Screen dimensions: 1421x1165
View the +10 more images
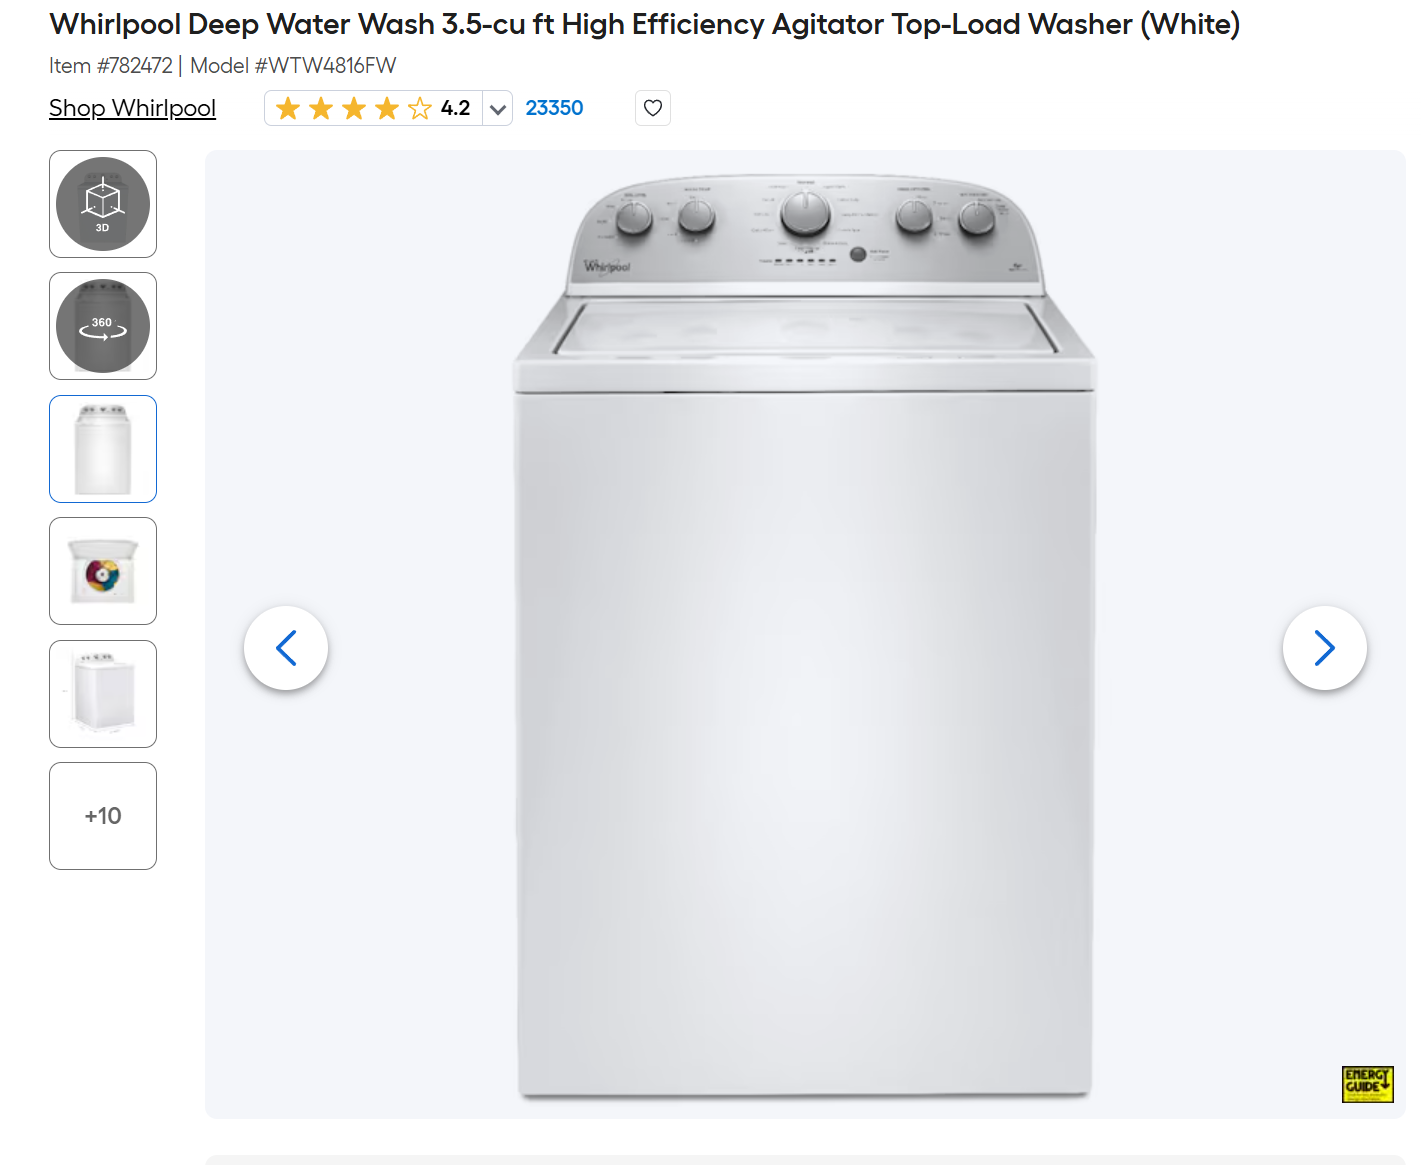(103, 816)
